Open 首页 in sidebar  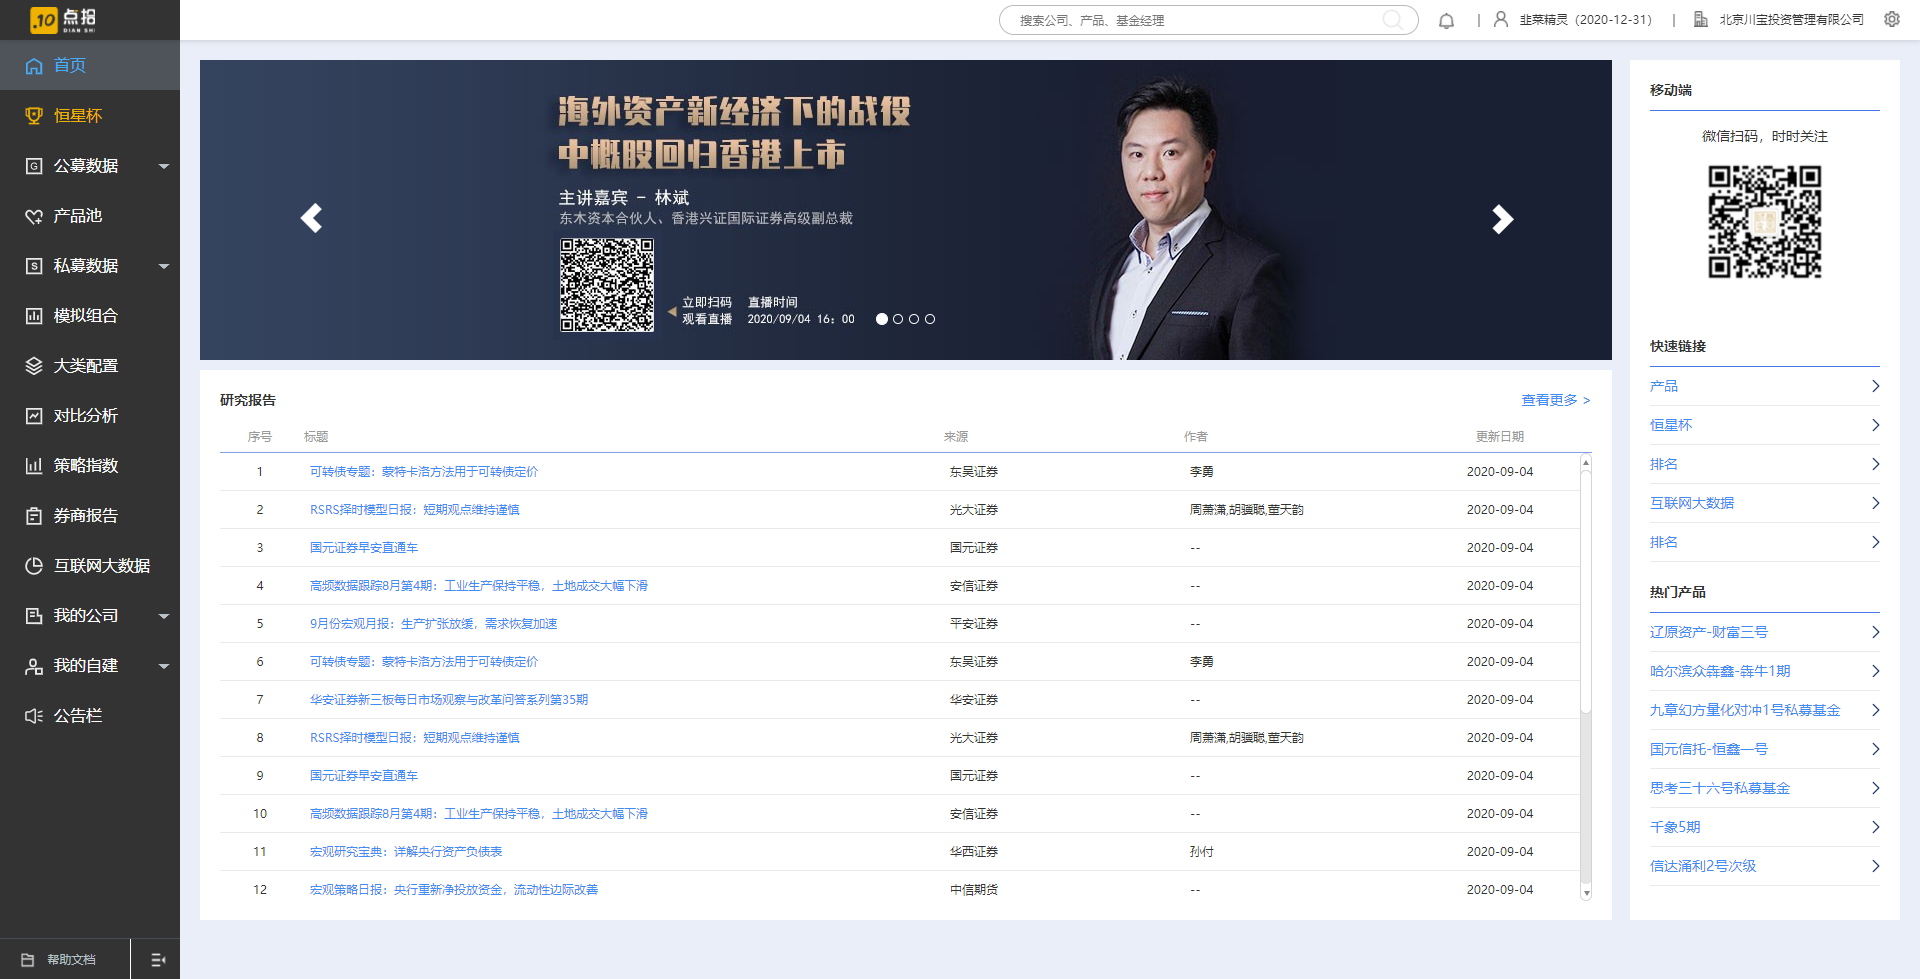click(x=90, y=66)
